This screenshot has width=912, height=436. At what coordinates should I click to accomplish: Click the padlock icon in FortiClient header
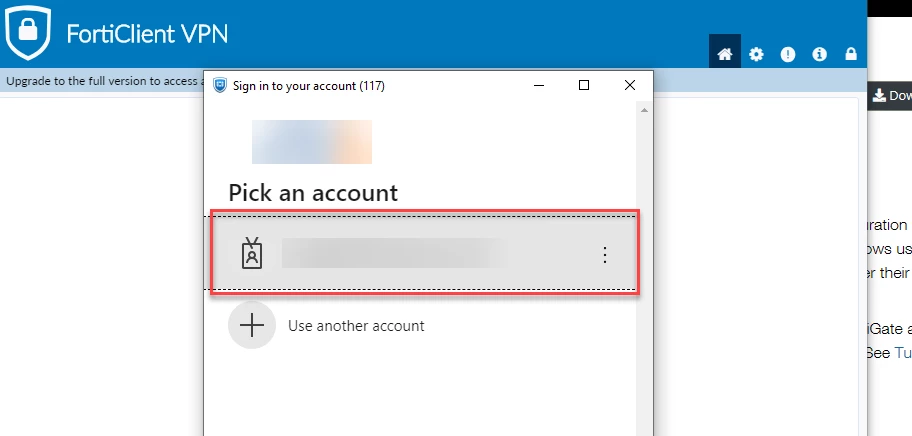pos(851,54)
